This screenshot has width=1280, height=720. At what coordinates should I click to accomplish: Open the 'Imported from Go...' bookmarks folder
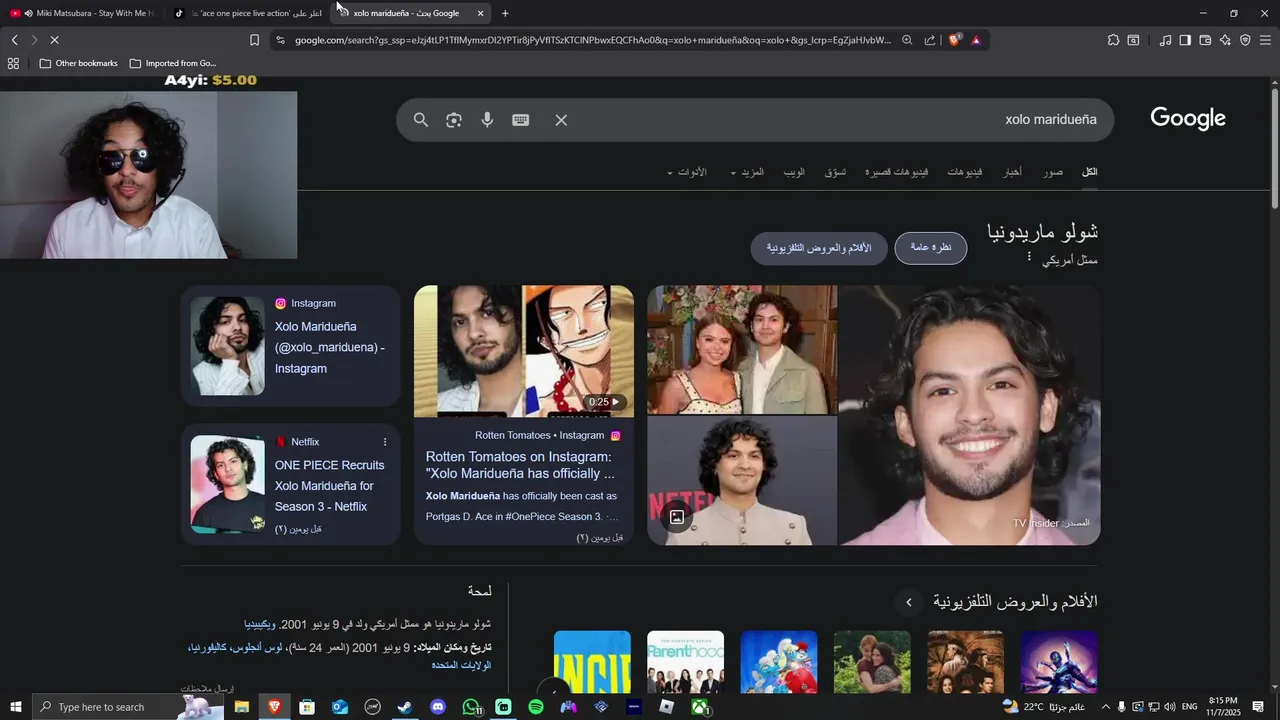coord(172,63)
